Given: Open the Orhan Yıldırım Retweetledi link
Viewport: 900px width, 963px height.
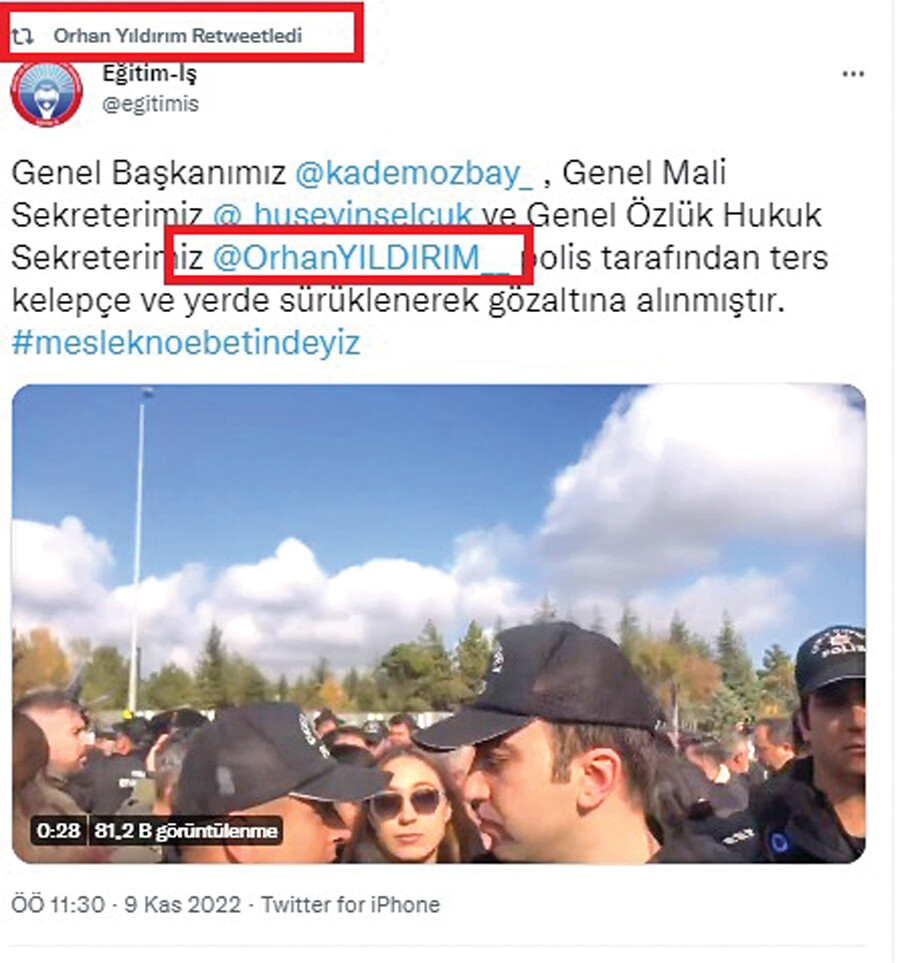Looking at the screenshot, I should click(x=178, y=36).
